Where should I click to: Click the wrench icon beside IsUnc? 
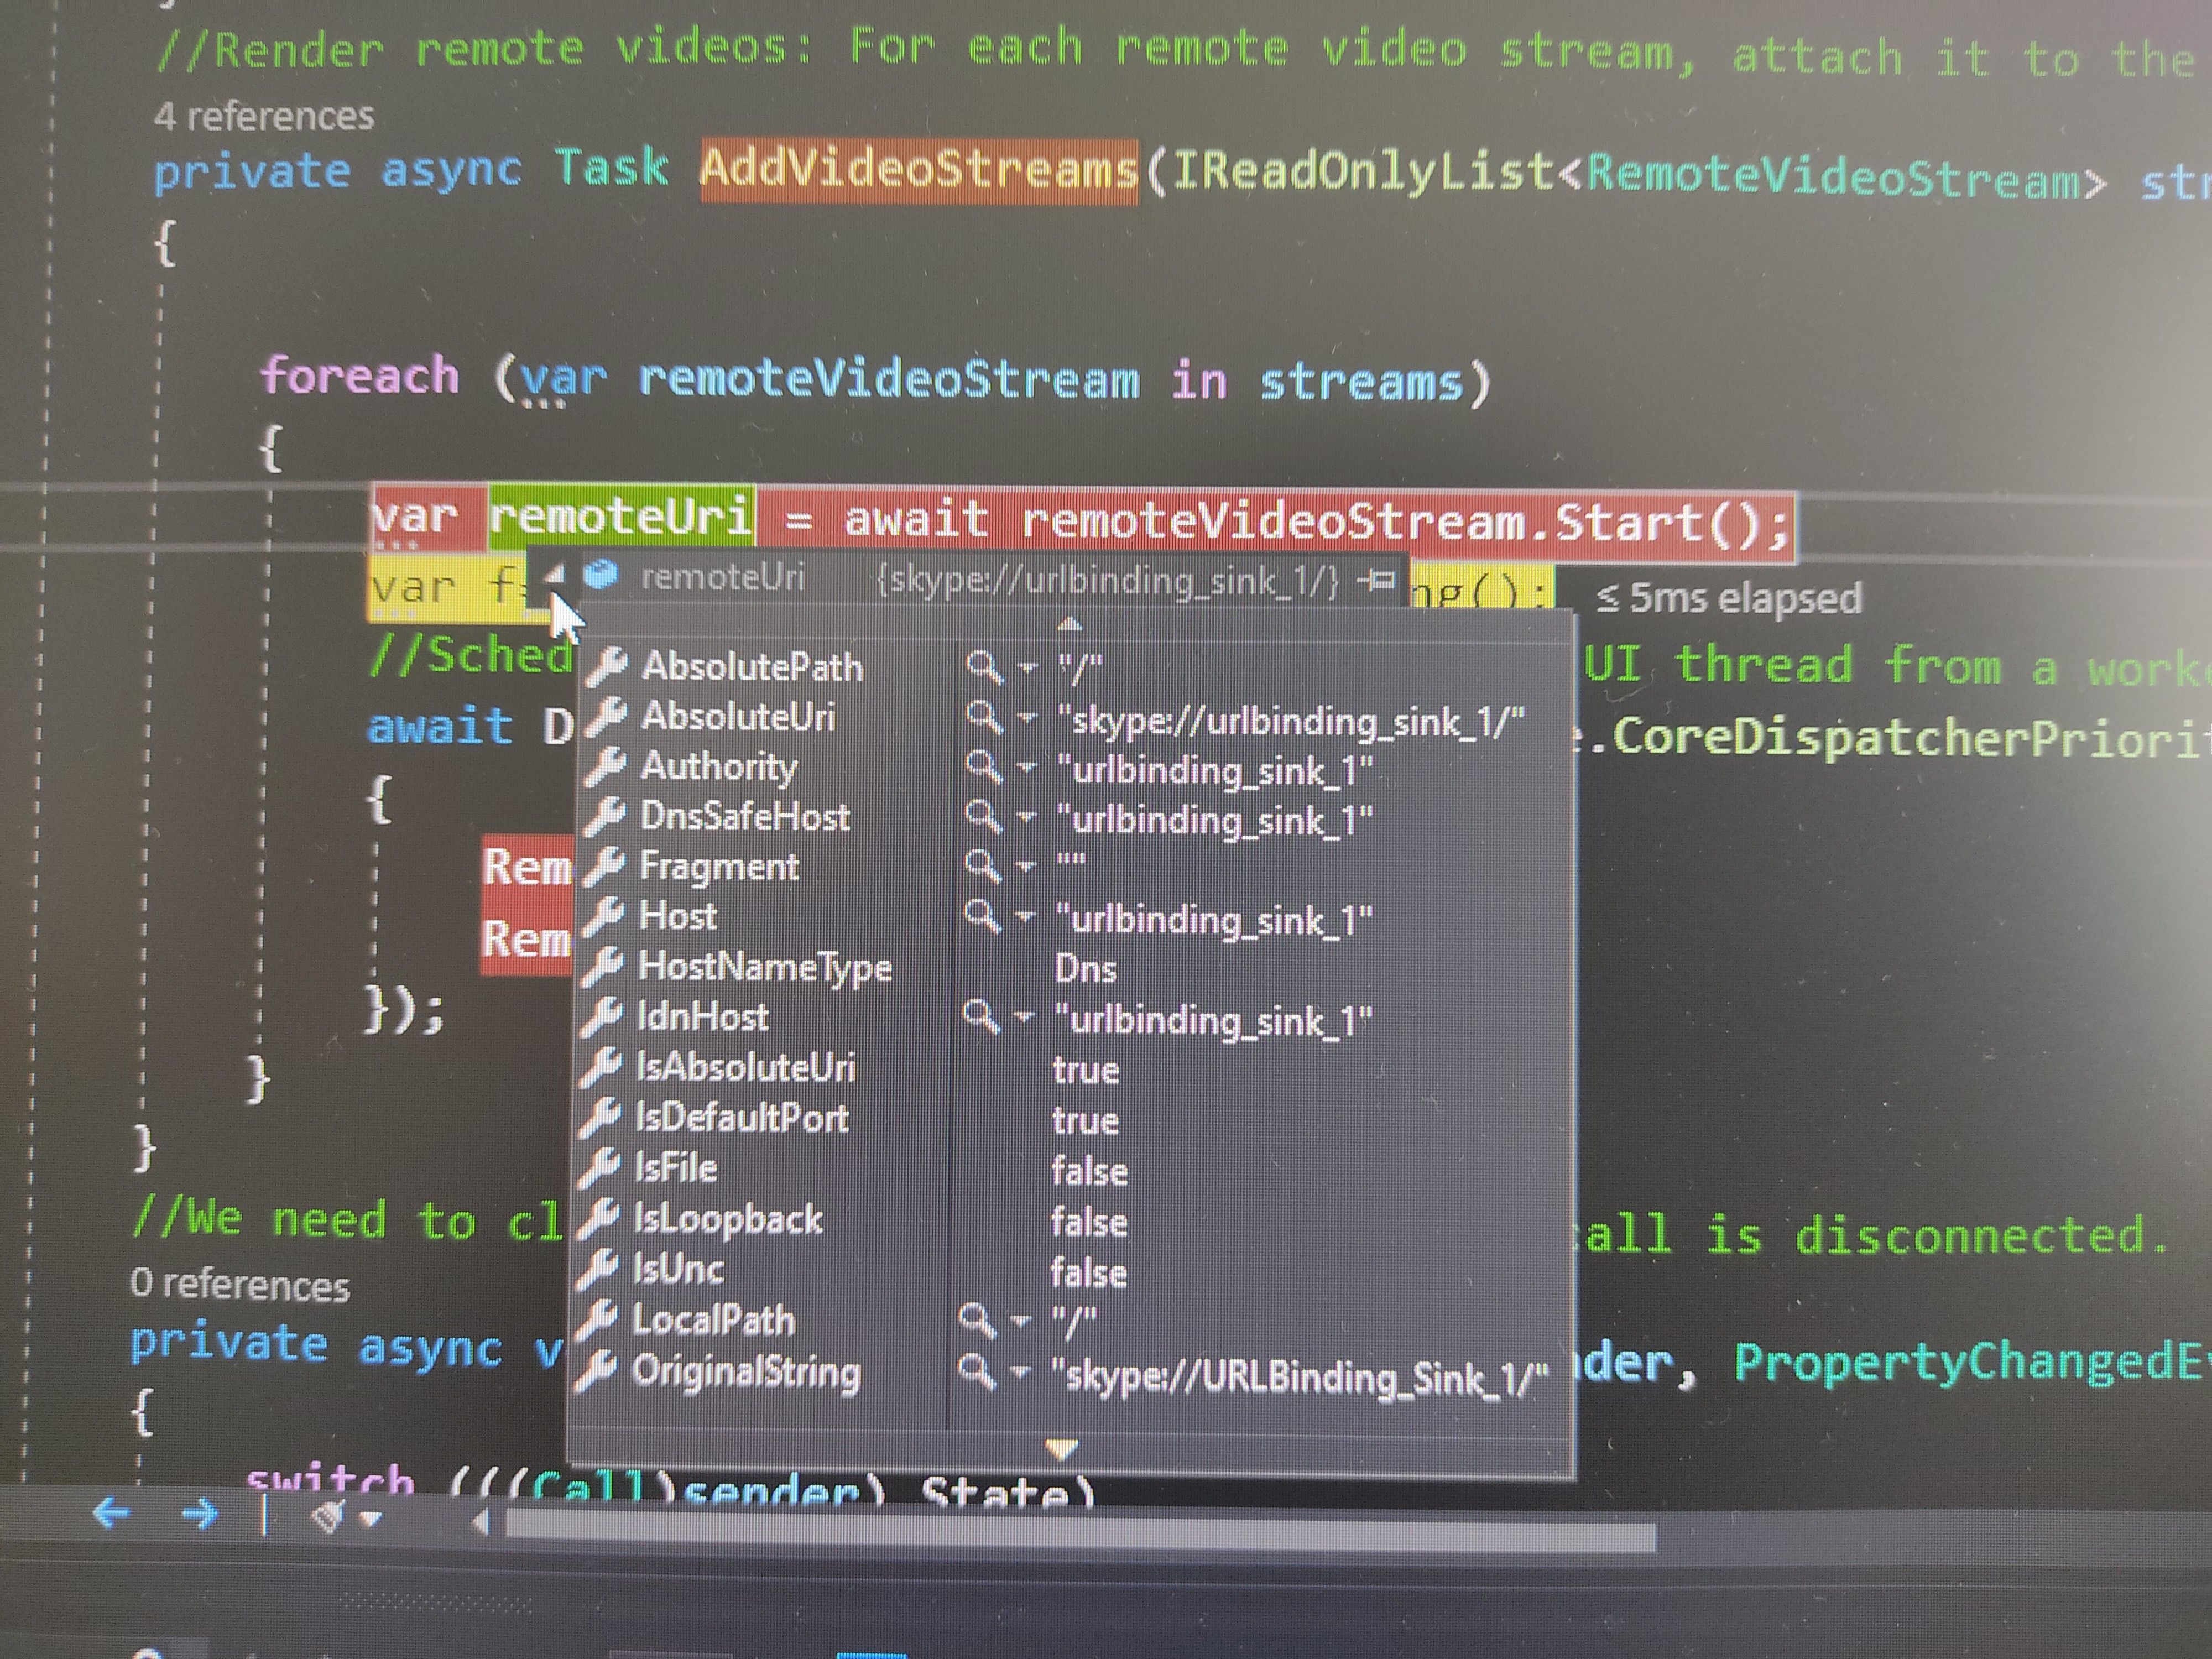point(598,1268)
